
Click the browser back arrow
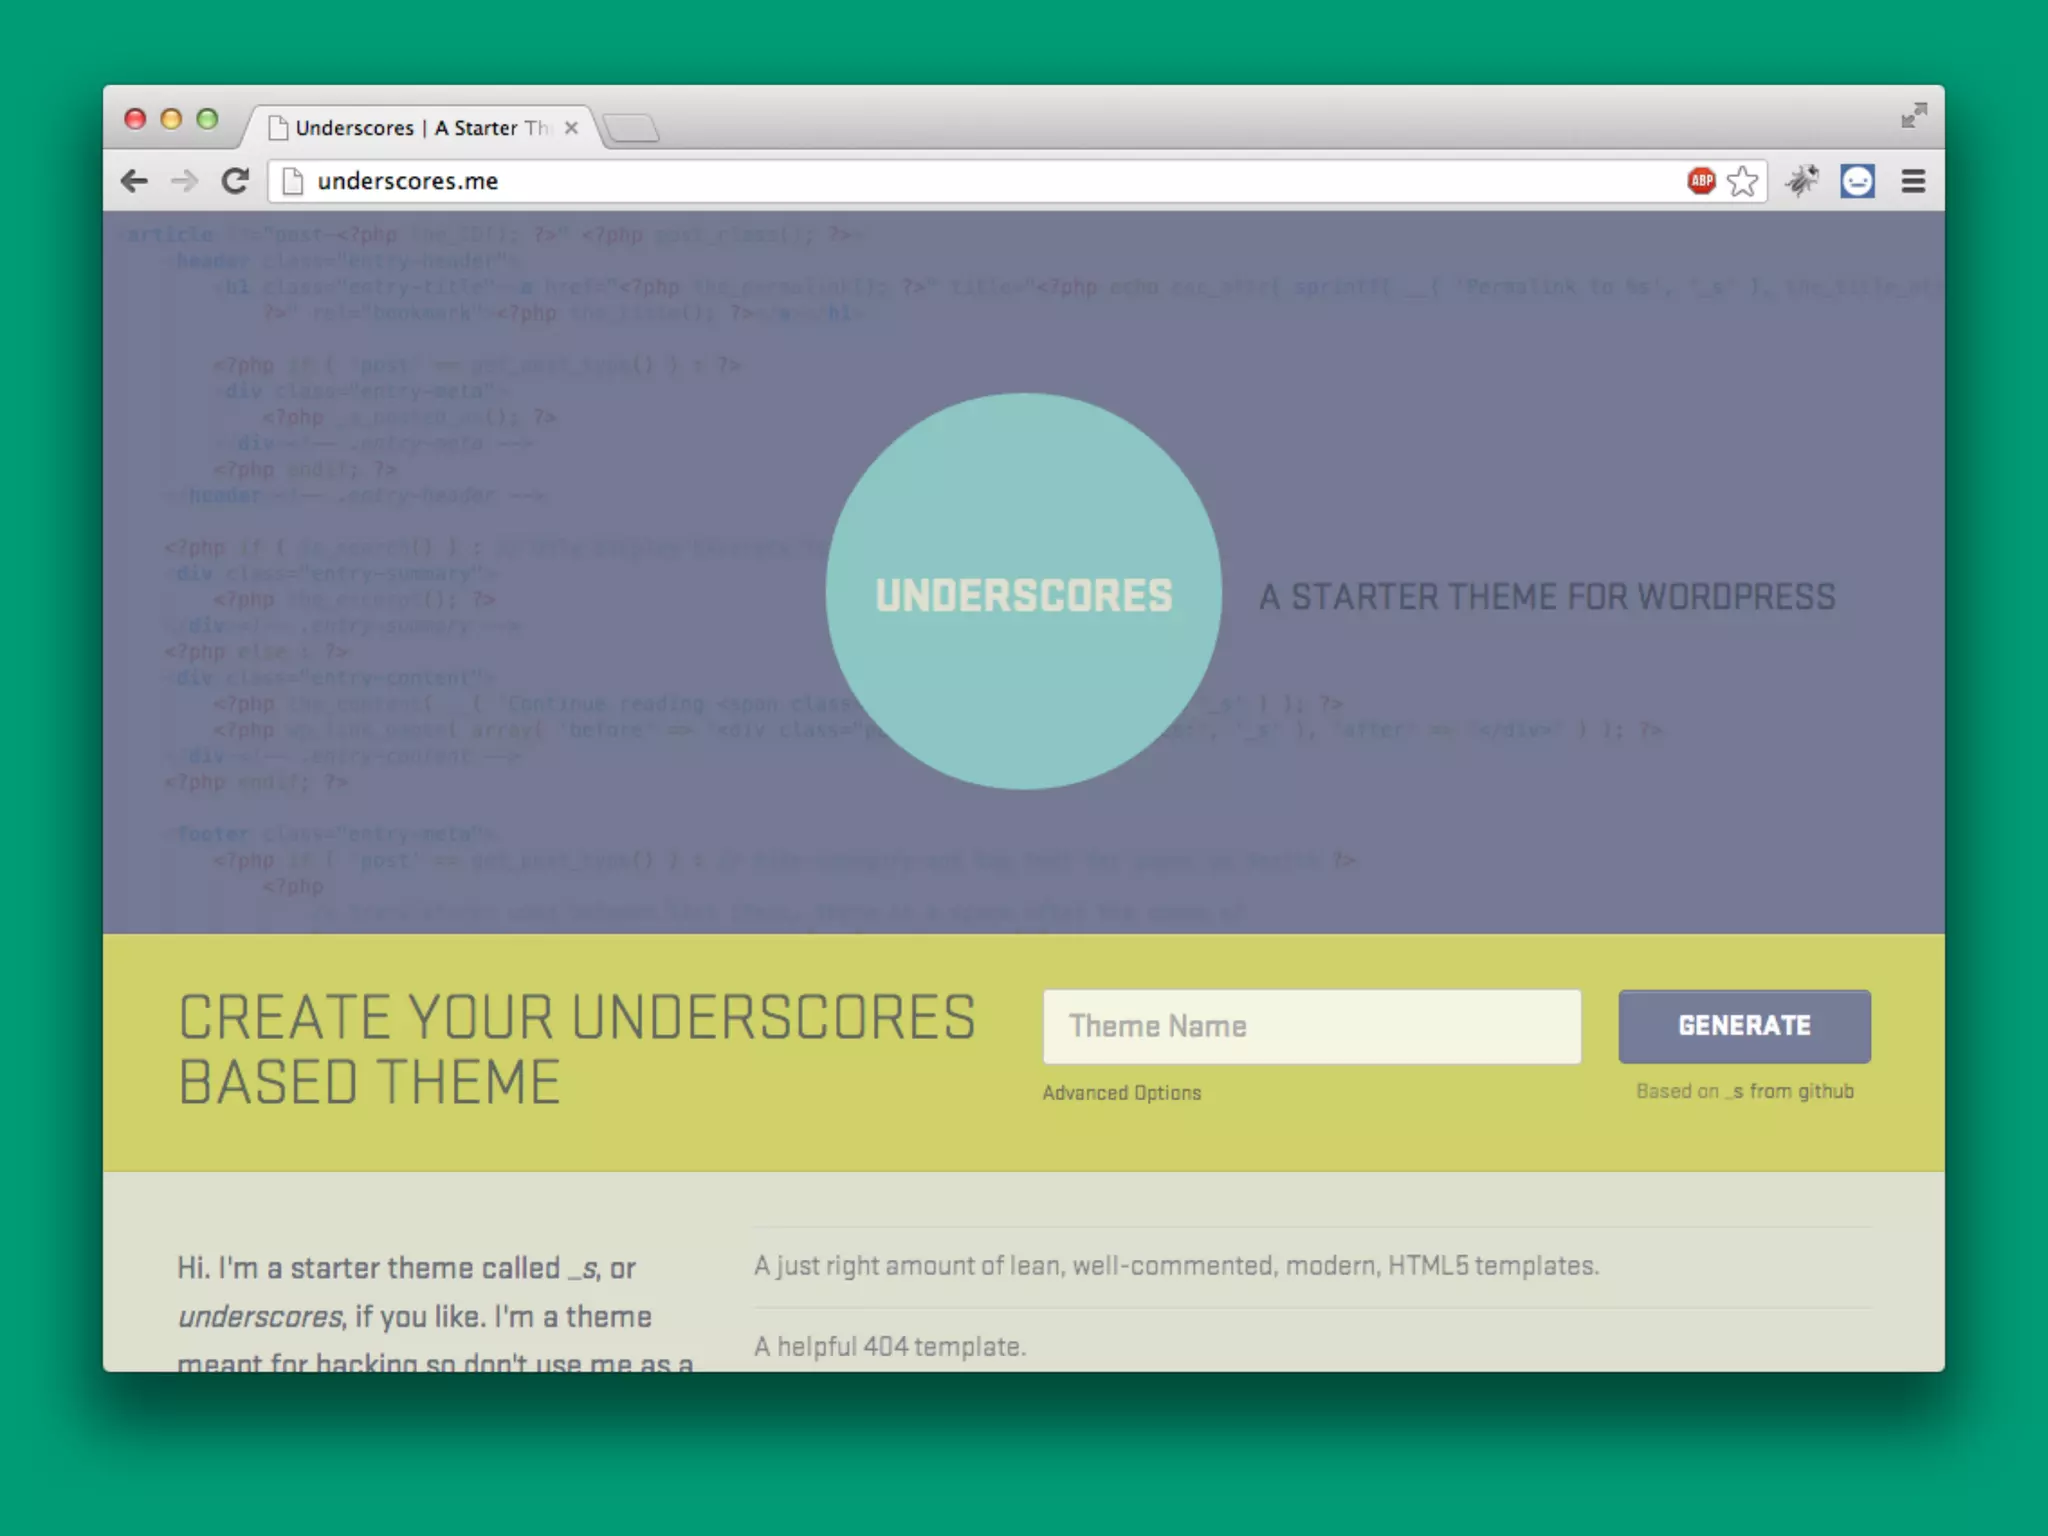click(134, 181)
